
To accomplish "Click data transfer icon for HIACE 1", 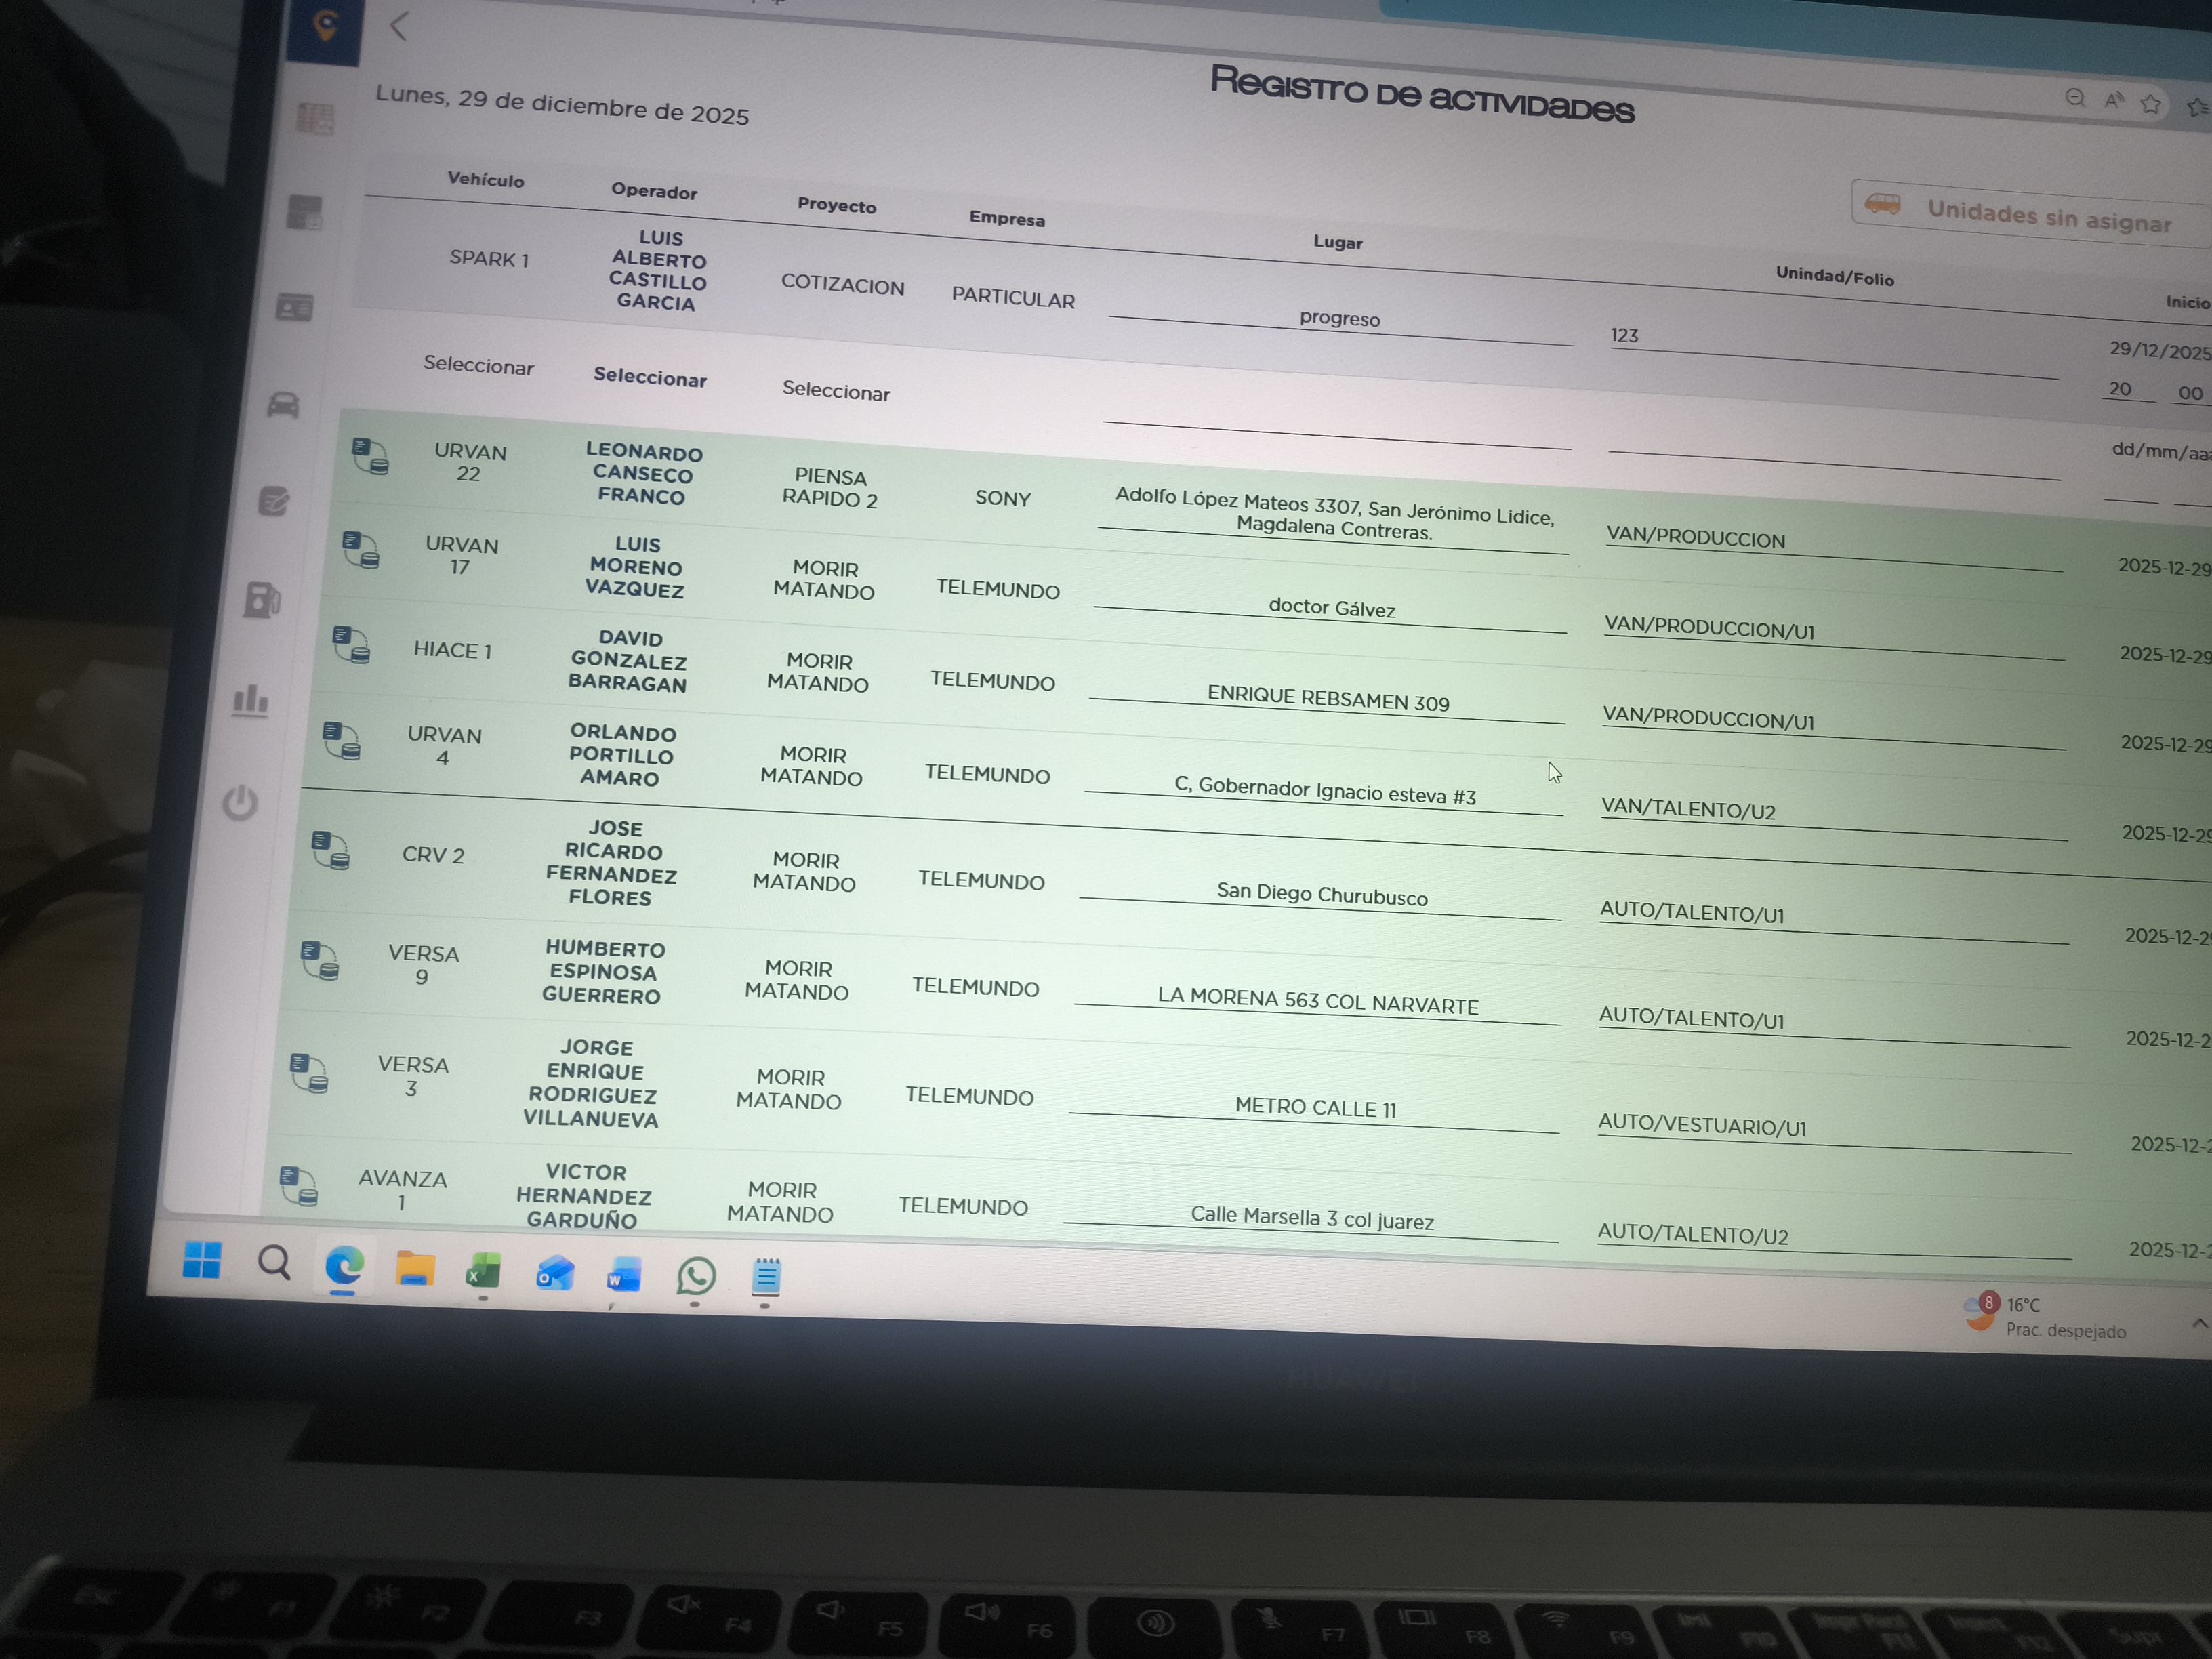I will click(351, 645).
